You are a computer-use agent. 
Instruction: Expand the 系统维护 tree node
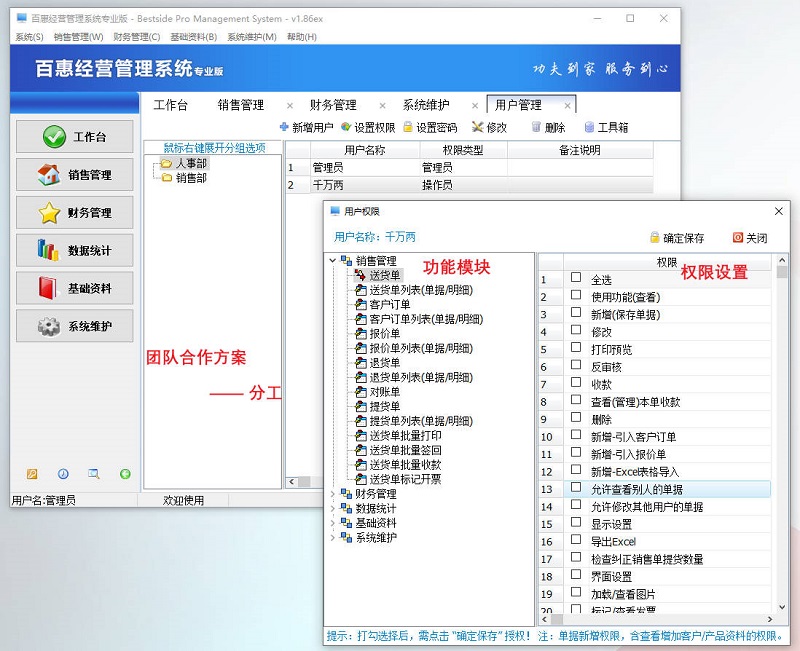(333, 537)
